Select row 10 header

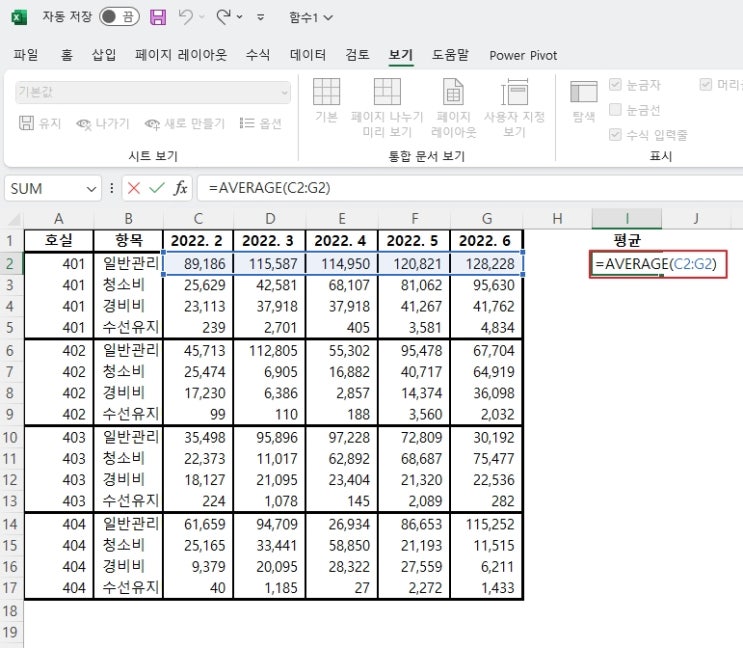(x=10, y=437)
